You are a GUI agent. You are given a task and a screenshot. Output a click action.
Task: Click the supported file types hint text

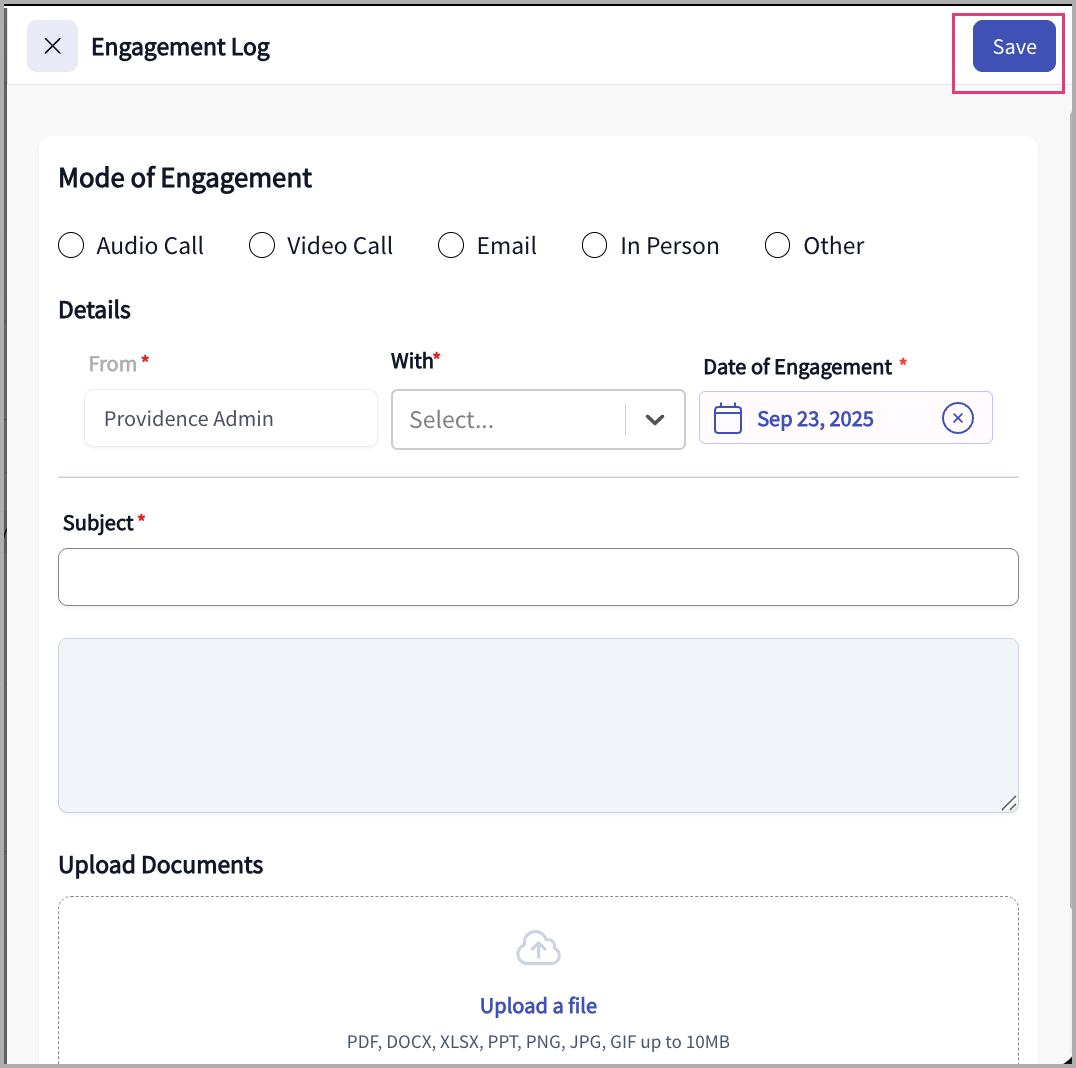538,1042
